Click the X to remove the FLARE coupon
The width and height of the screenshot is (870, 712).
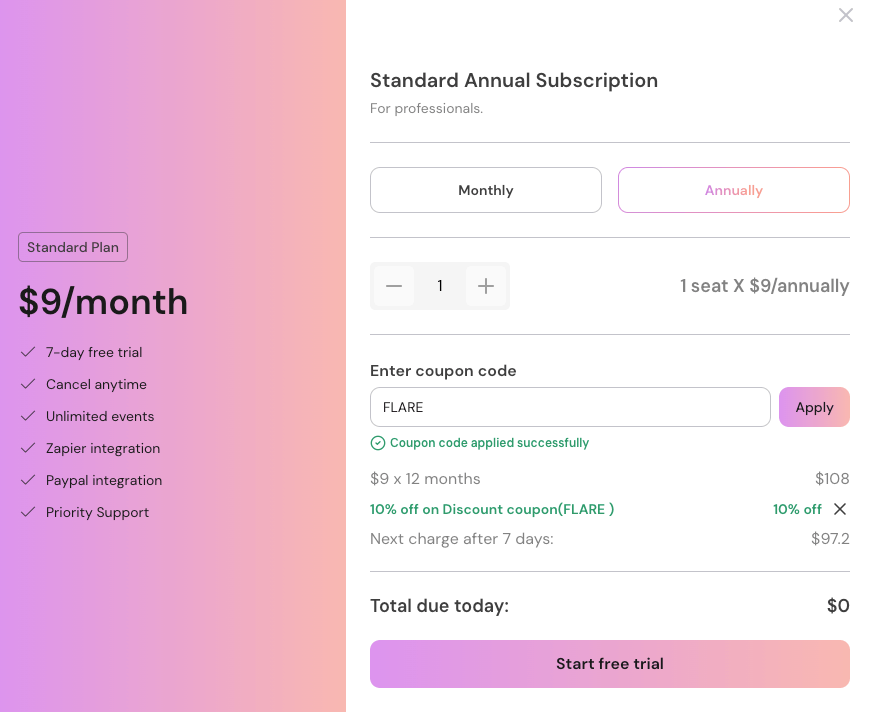[x=840, y=509]
